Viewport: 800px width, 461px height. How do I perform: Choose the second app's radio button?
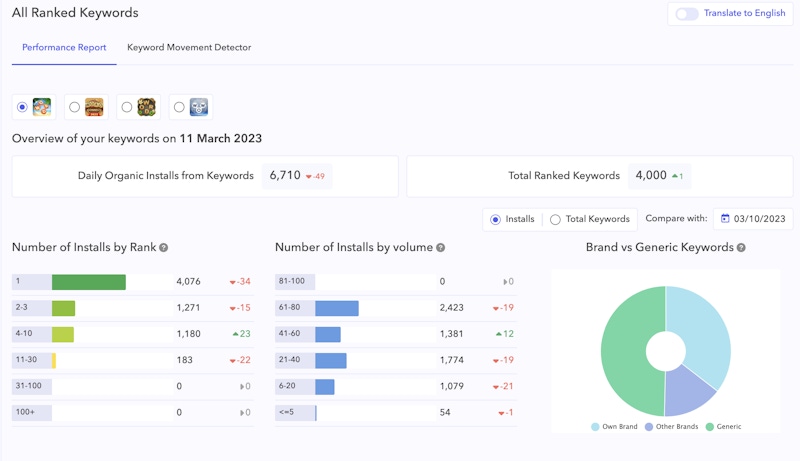(x=74, y=107)
